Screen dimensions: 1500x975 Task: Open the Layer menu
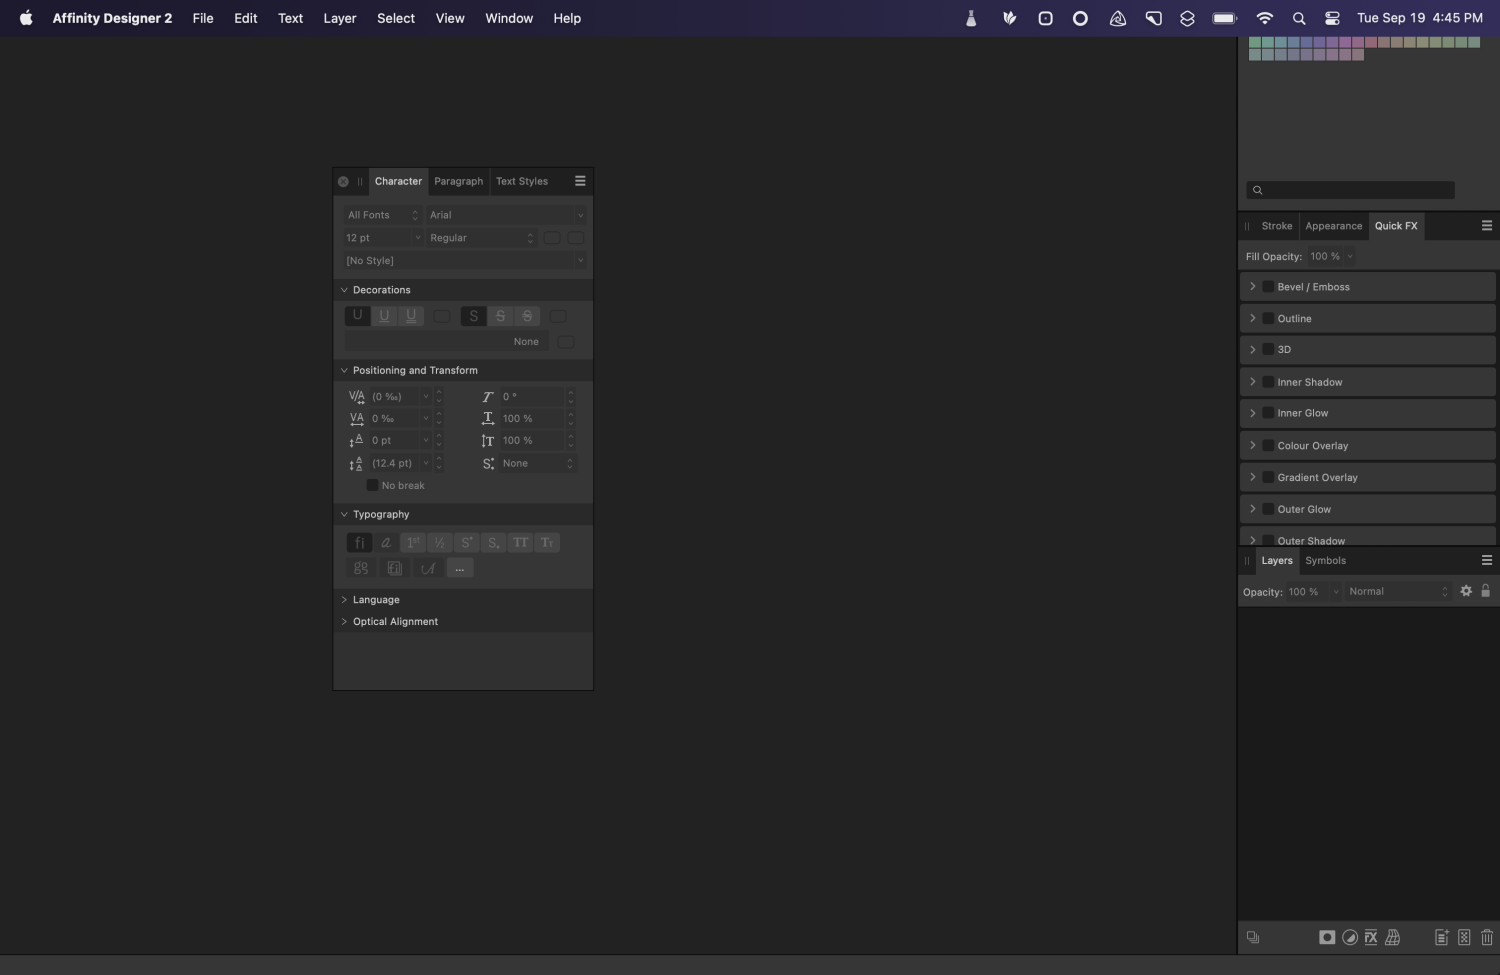[339, 18]
